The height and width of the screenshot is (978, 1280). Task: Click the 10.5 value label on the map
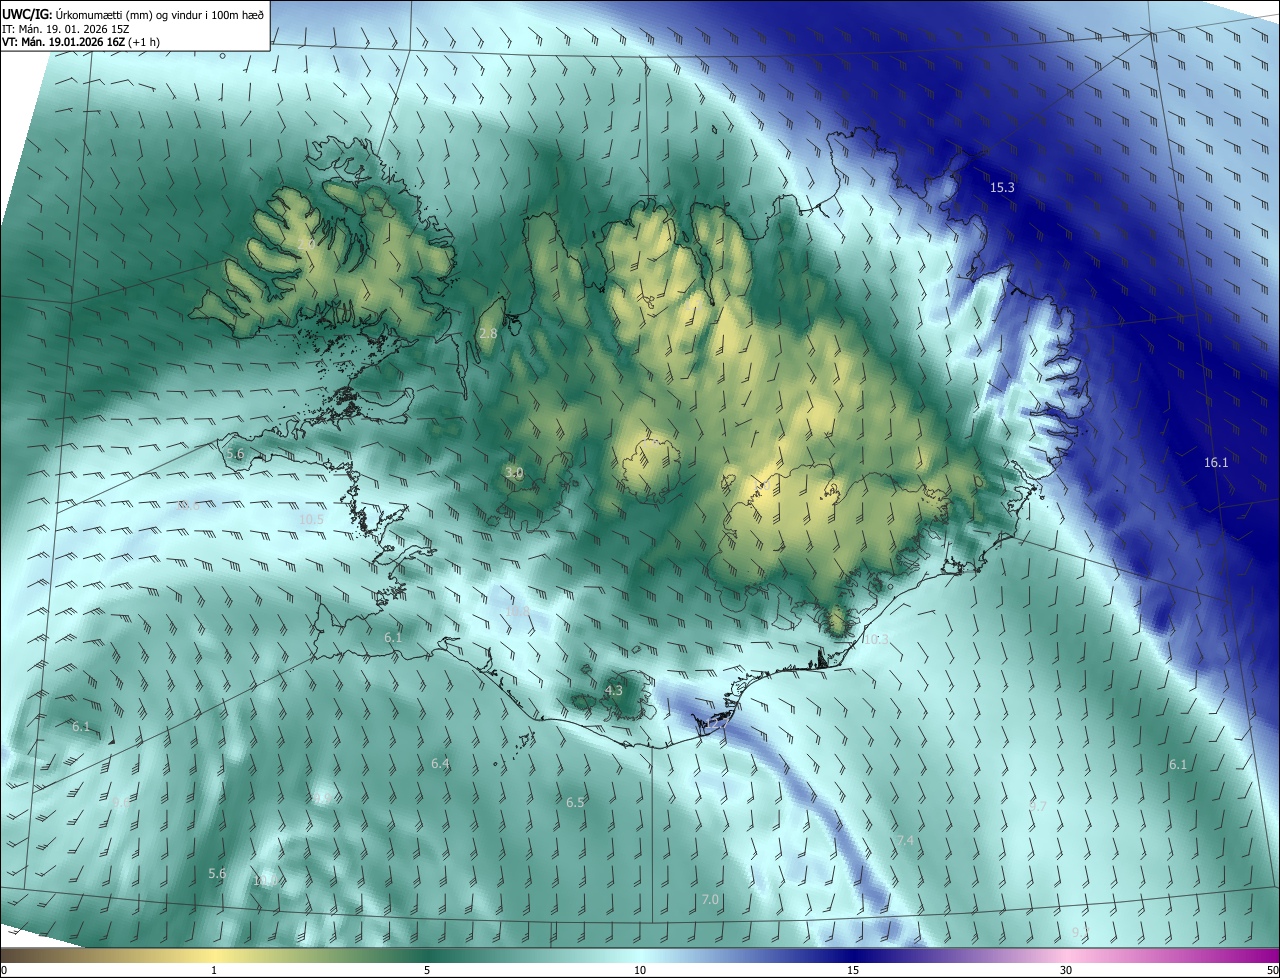311,520
